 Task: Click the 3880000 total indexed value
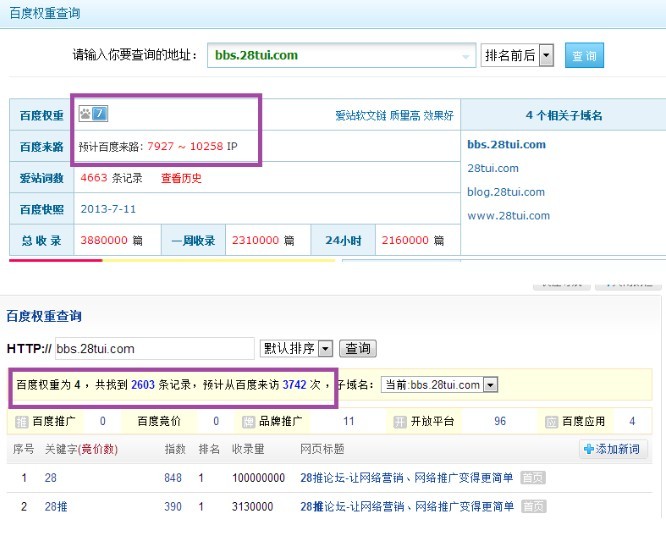pos(104,240)
